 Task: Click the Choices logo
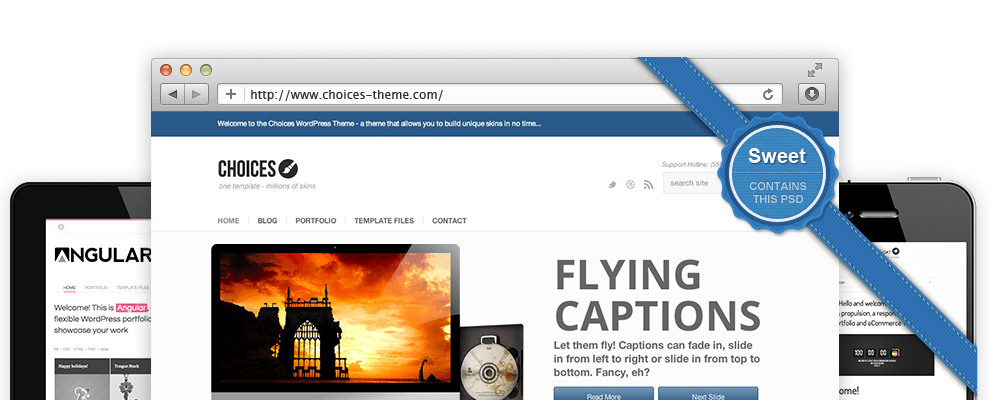point(258,168)
